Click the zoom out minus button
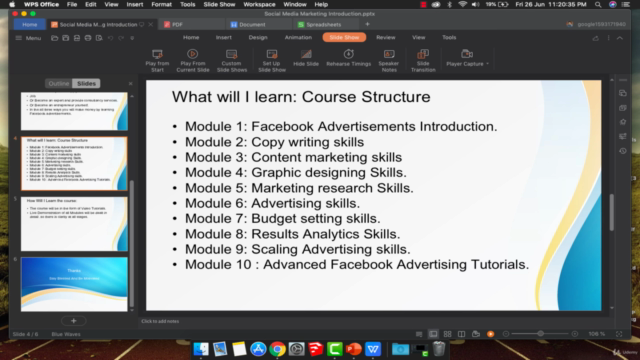 [x=506, y=334]
